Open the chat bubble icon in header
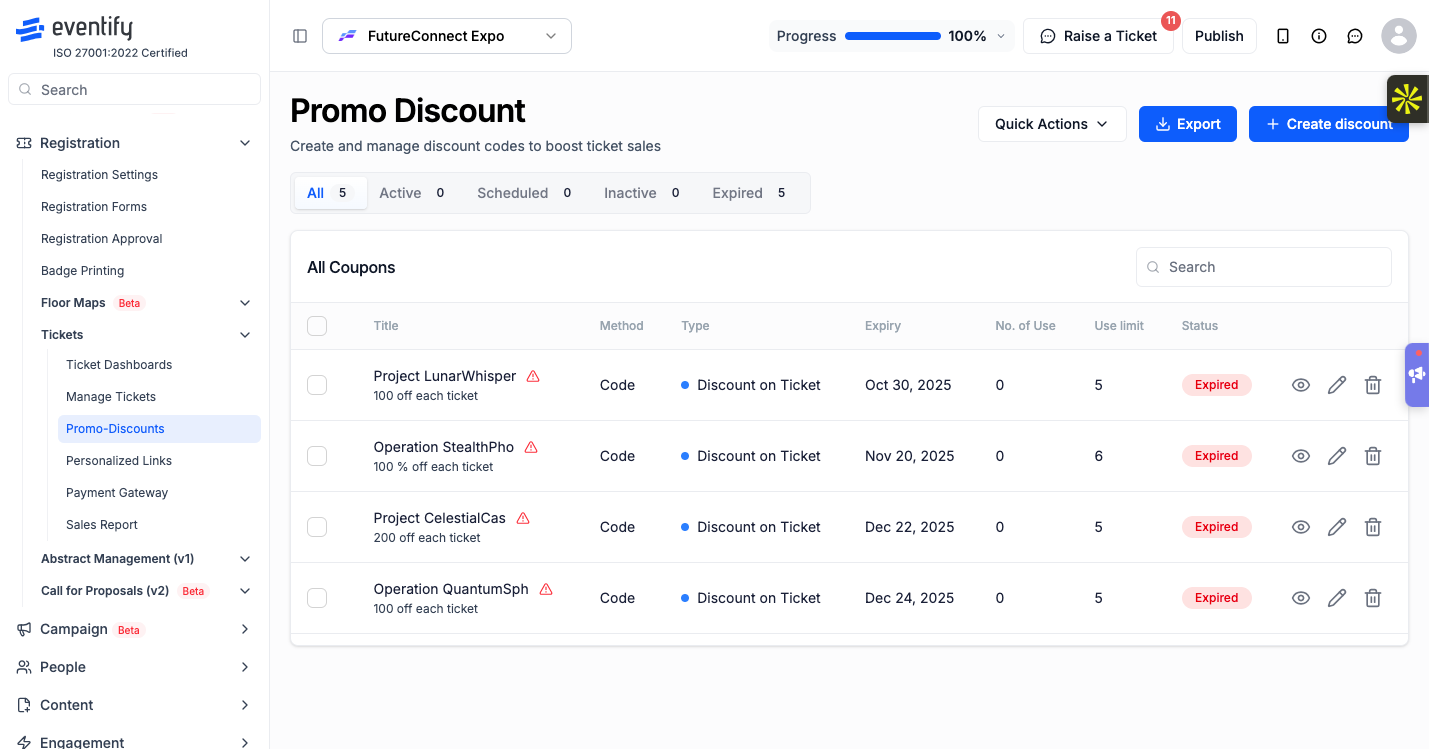This screenshot has height=749, width=1429. click(x=1355, y=36)
